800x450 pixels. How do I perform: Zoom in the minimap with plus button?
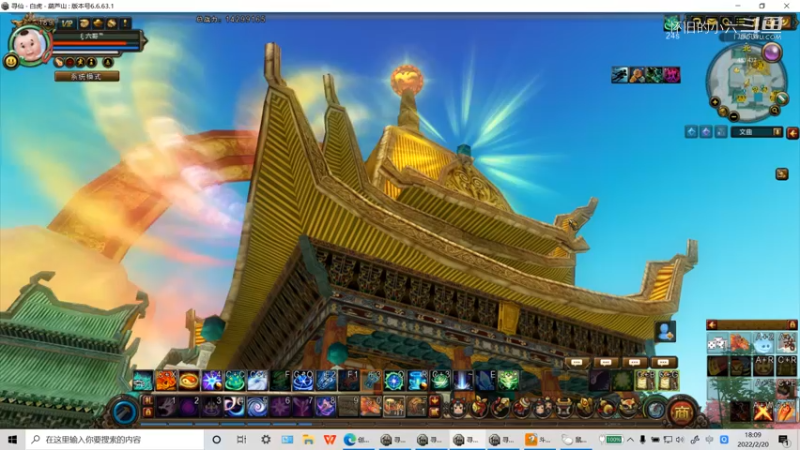[x=715, y=102]
